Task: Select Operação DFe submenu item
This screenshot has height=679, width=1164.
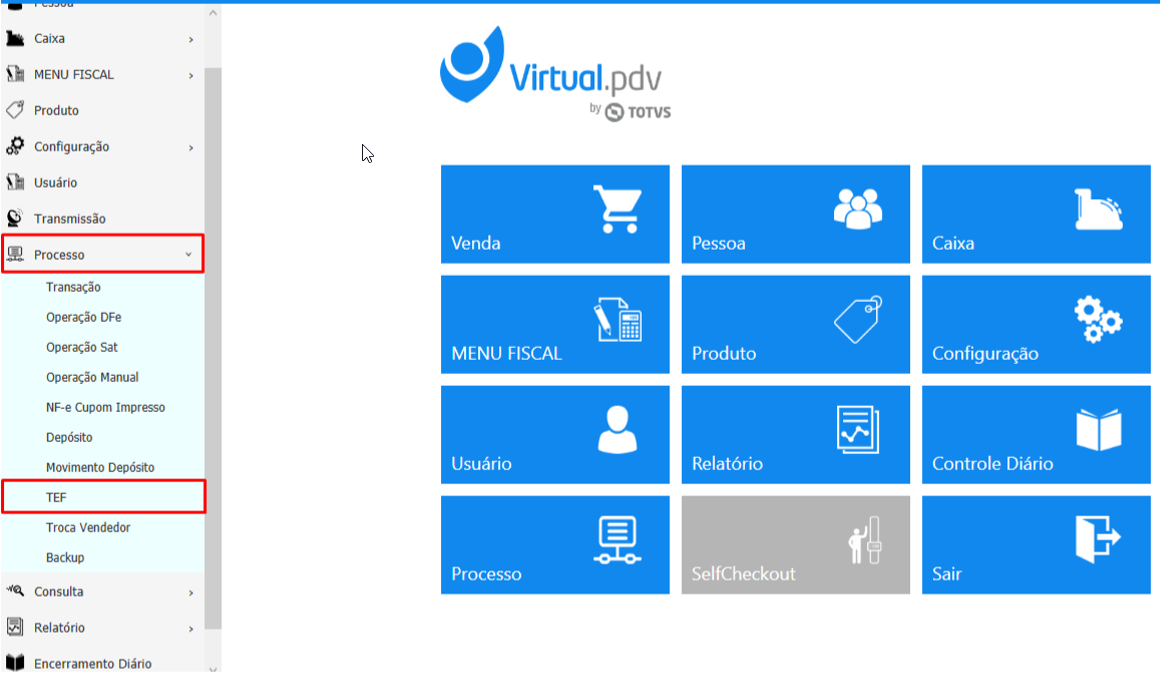Action: (83, 317)
